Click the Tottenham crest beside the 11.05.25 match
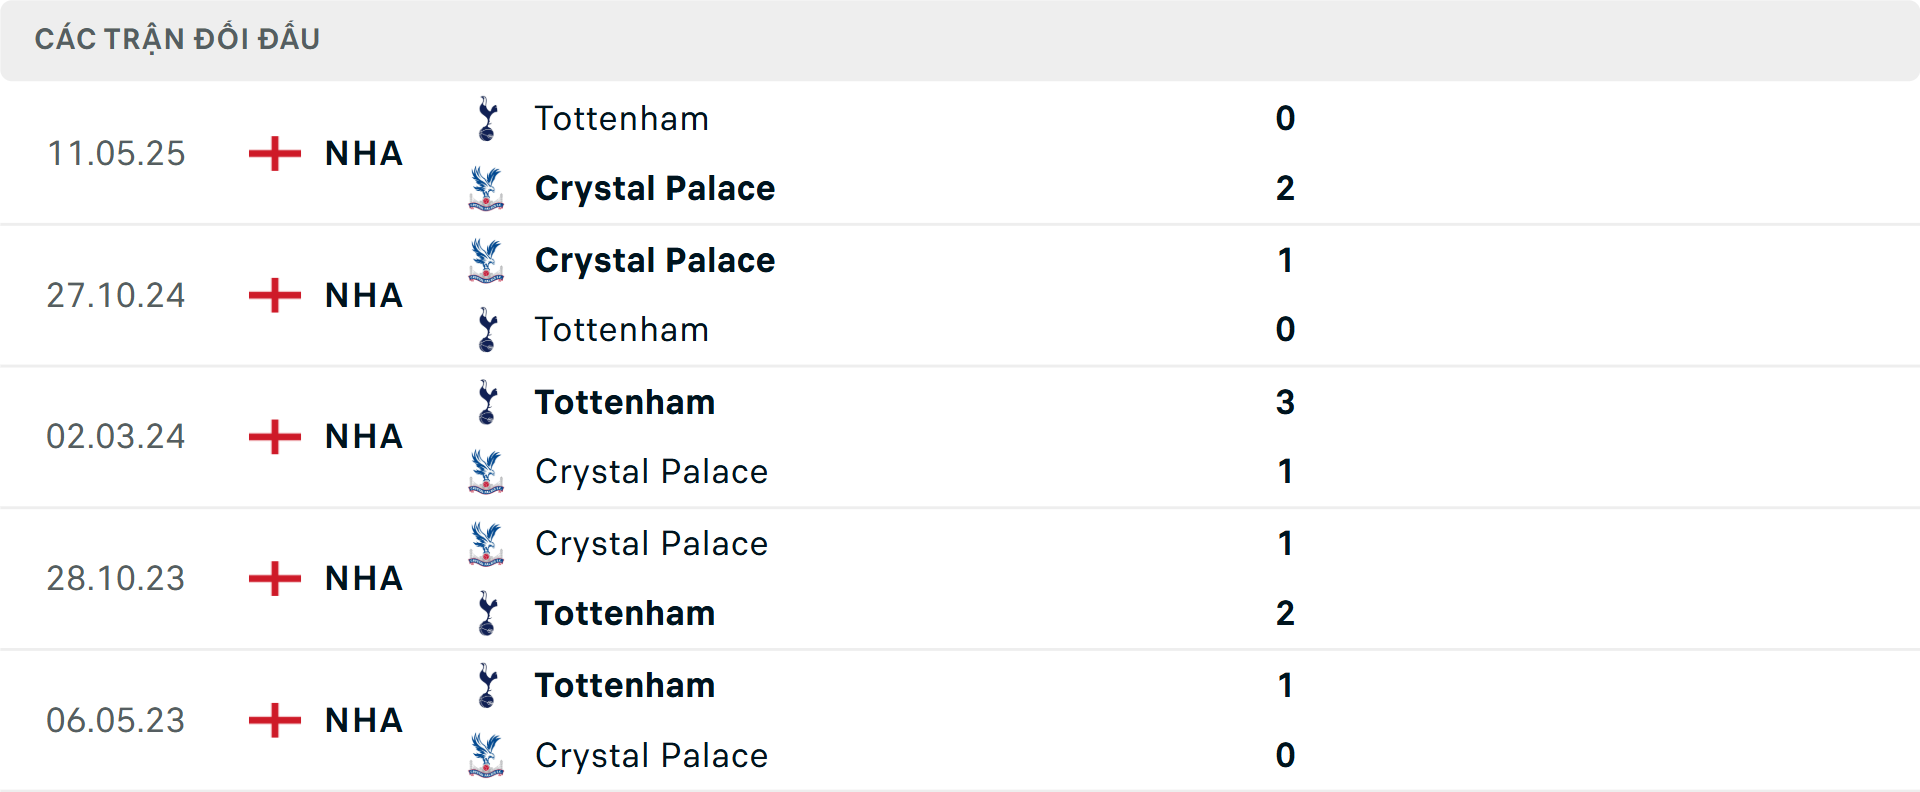Viewport: 1920px width, 792px height. tap(487, 118)
